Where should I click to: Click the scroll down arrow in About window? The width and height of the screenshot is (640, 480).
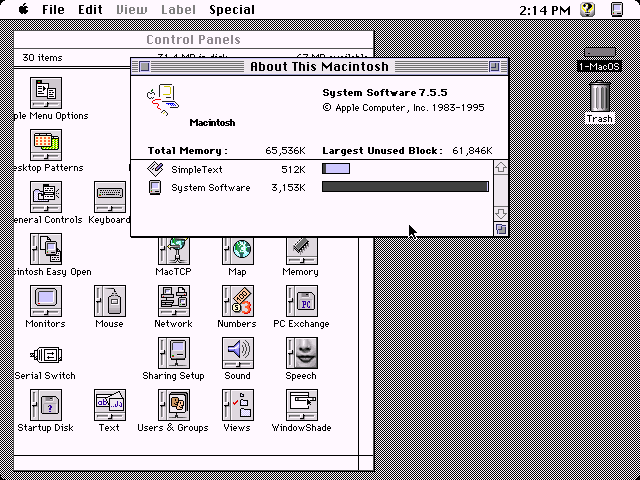click(501, 214)
